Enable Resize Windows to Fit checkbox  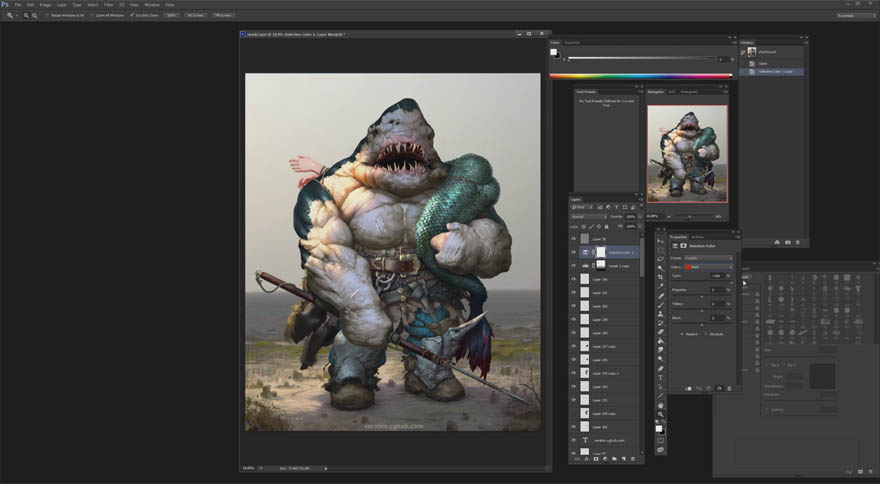[x=47, y=15]
